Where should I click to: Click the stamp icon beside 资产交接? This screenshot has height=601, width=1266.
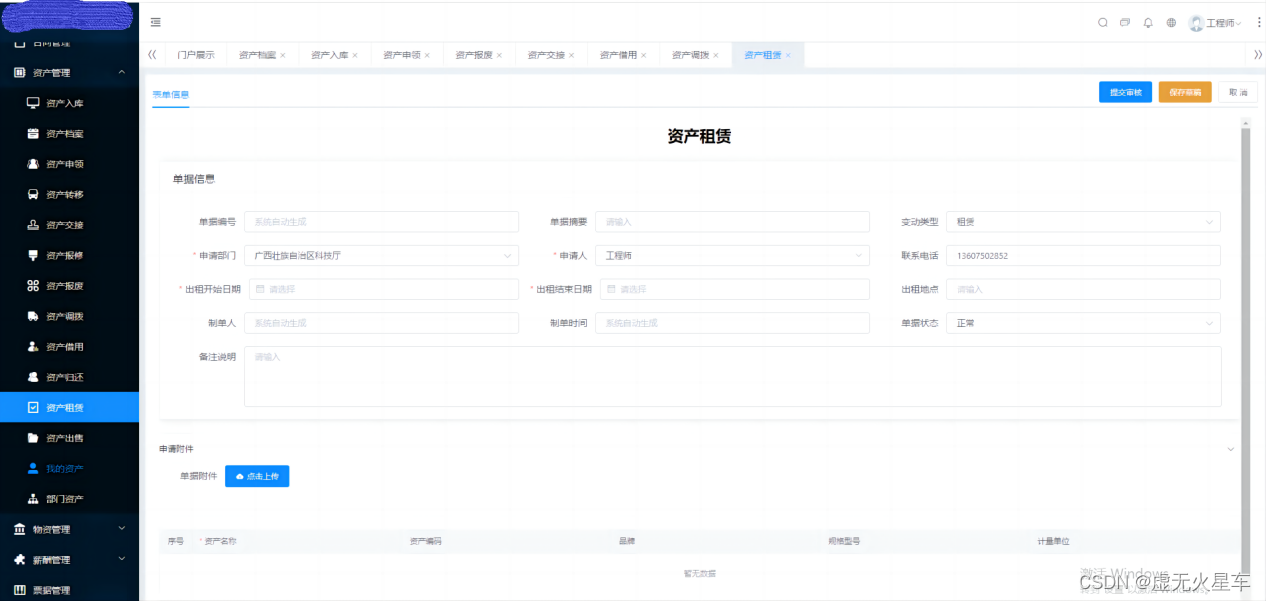33,225
